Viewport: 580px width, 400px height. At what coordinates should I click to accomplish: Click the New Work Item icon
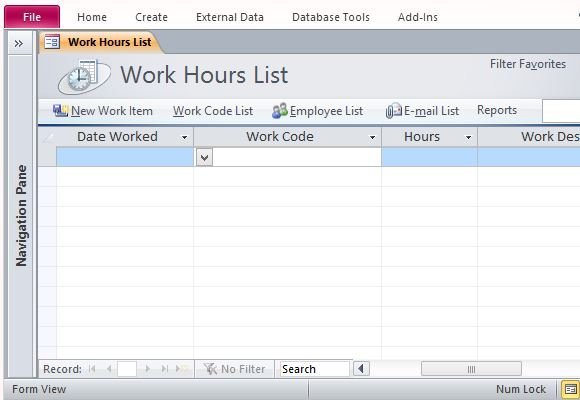pyautogui.click(x=60, y=111)
